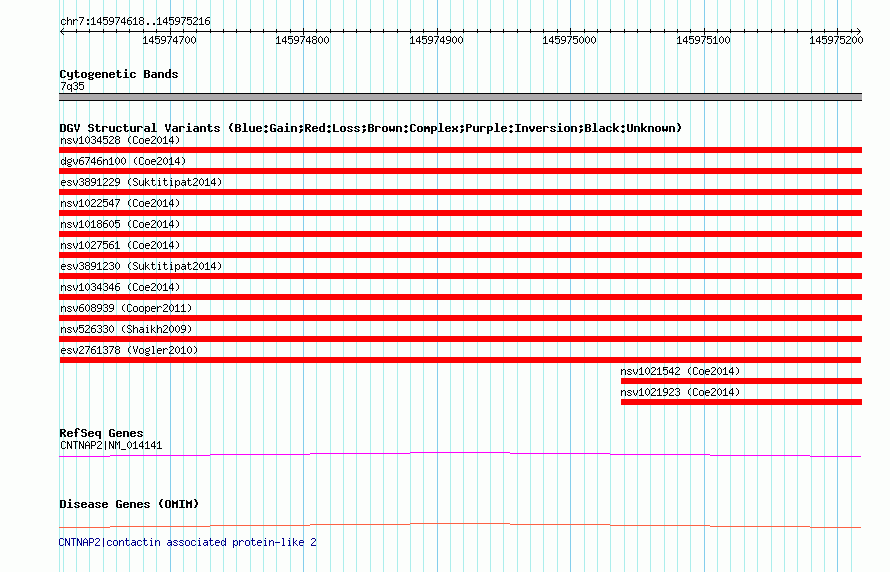This screenshot has height=572, width=890.
Task: Click ruler position 145975100
Action: (703, 40)
